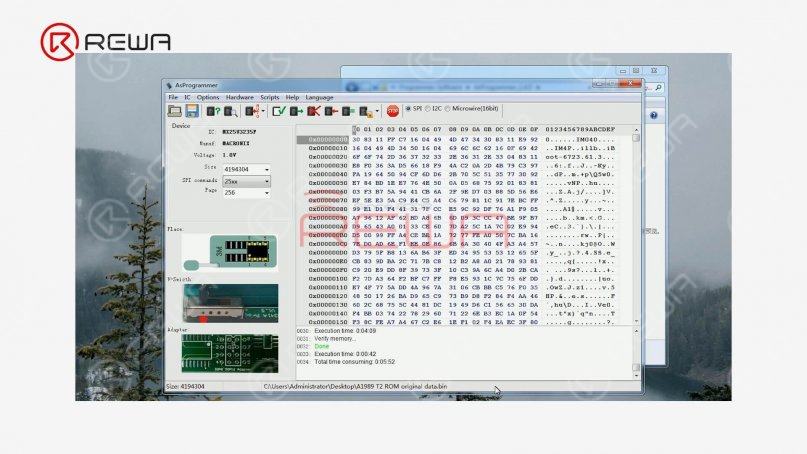Click the Read chip ID icon
Viewport: 807px width, 454px height.
tap(213, 111)
